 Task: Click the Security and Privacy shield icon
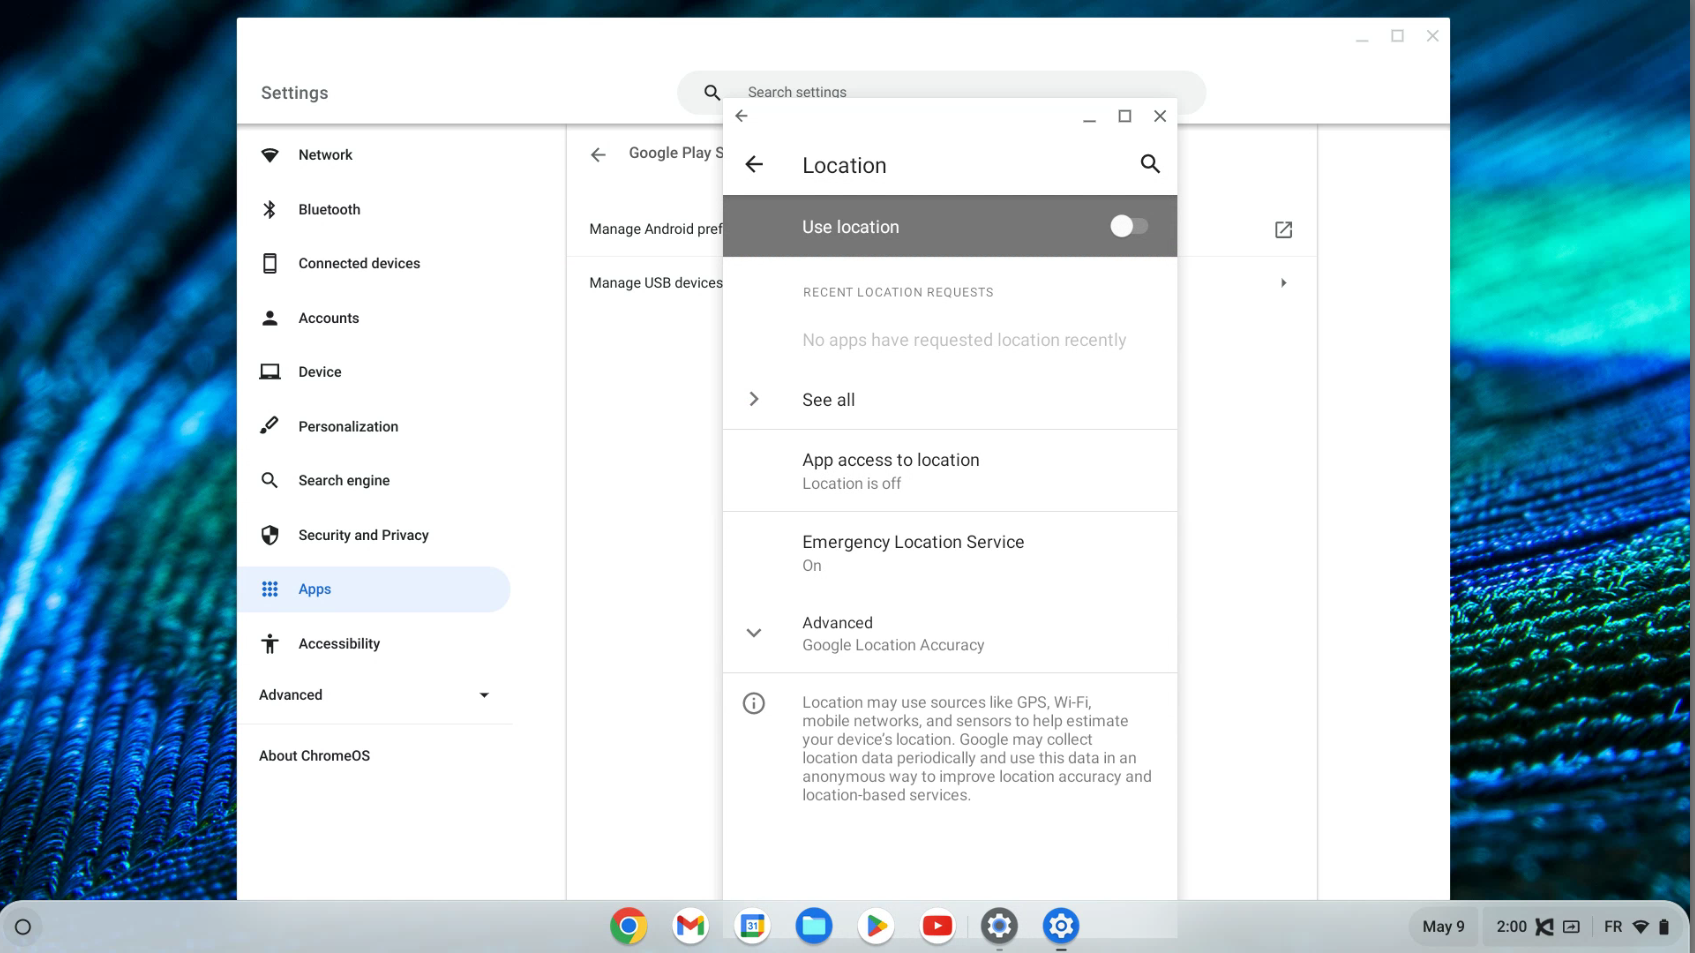pos(269,535)
